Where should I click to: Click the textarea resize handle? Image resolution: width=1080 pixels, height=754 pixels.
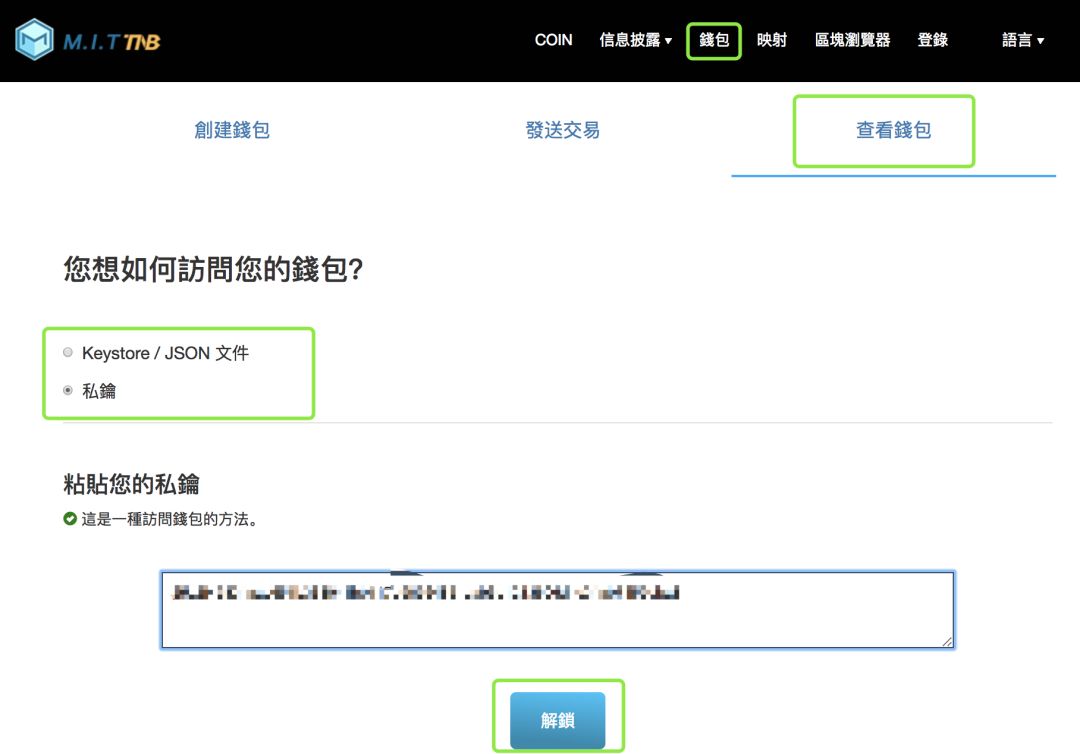point(946,643)
